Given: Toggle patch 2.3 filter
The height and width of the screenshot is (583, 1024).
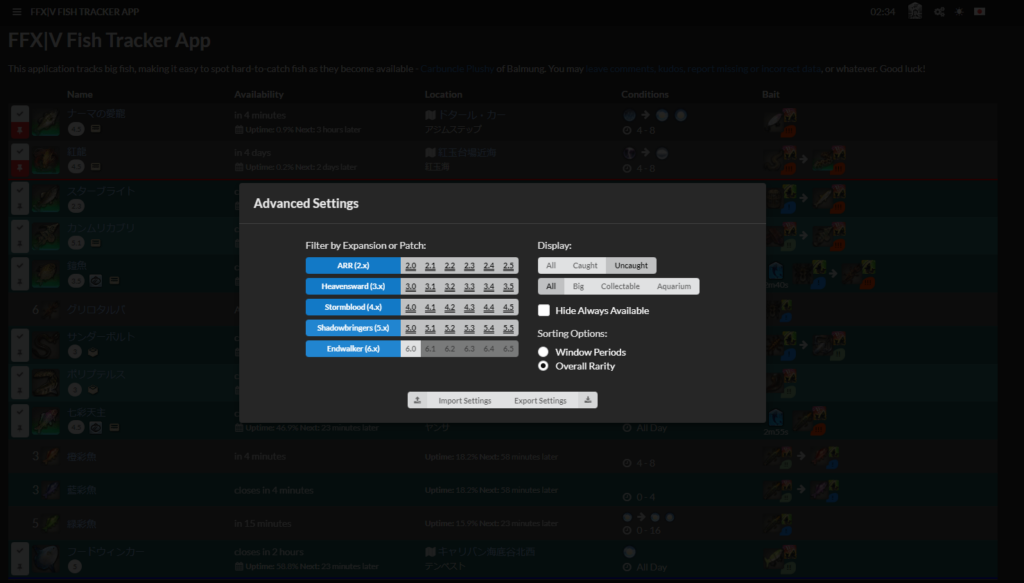Looking at the screenshot, I should tap(469, 266).
